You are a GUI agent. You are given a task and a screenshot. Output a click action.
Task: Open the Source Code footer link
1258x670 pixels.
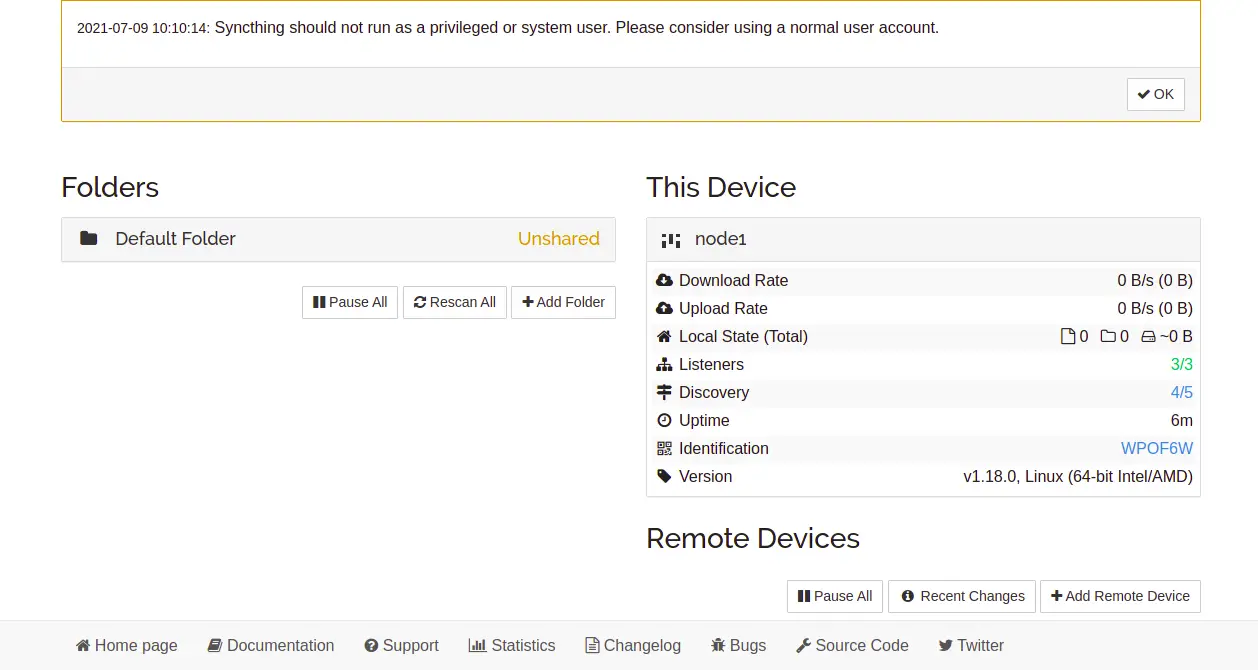point(852,646)
